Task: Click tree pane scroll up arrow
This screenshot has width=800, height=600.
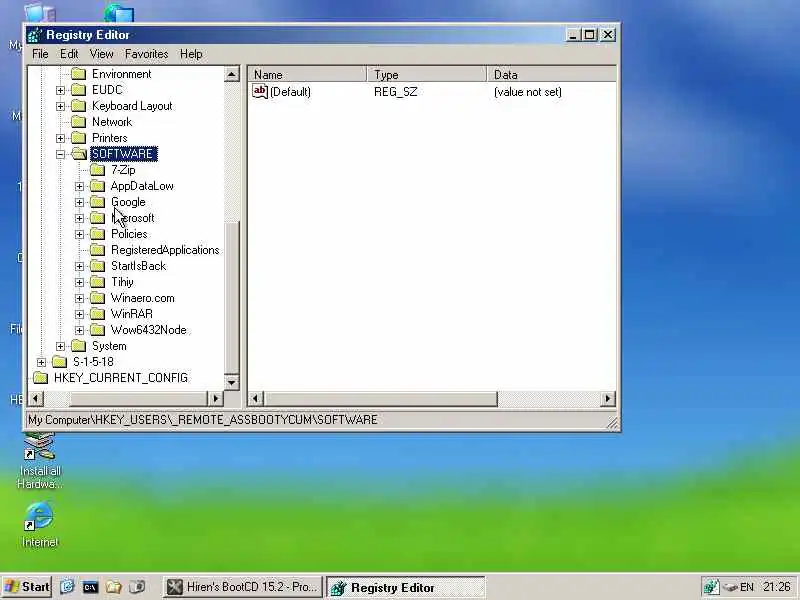Action: [x=231, y=74]
